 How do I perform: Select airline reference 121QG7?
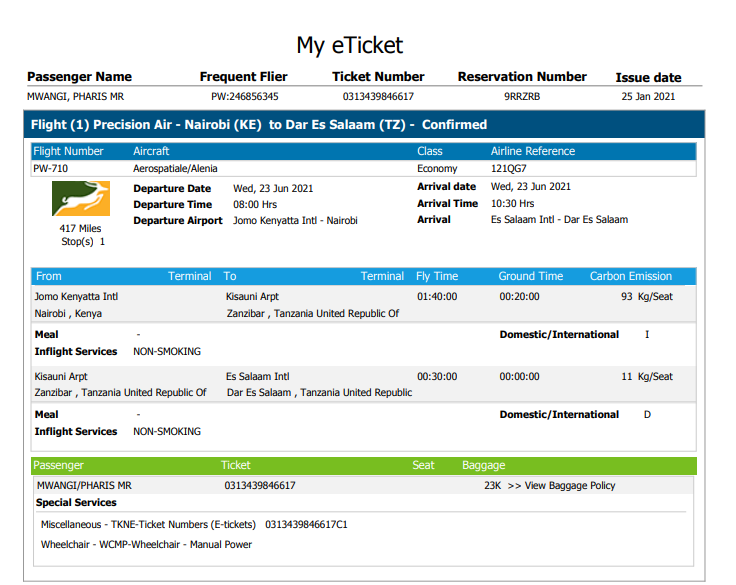pos(509,169)
